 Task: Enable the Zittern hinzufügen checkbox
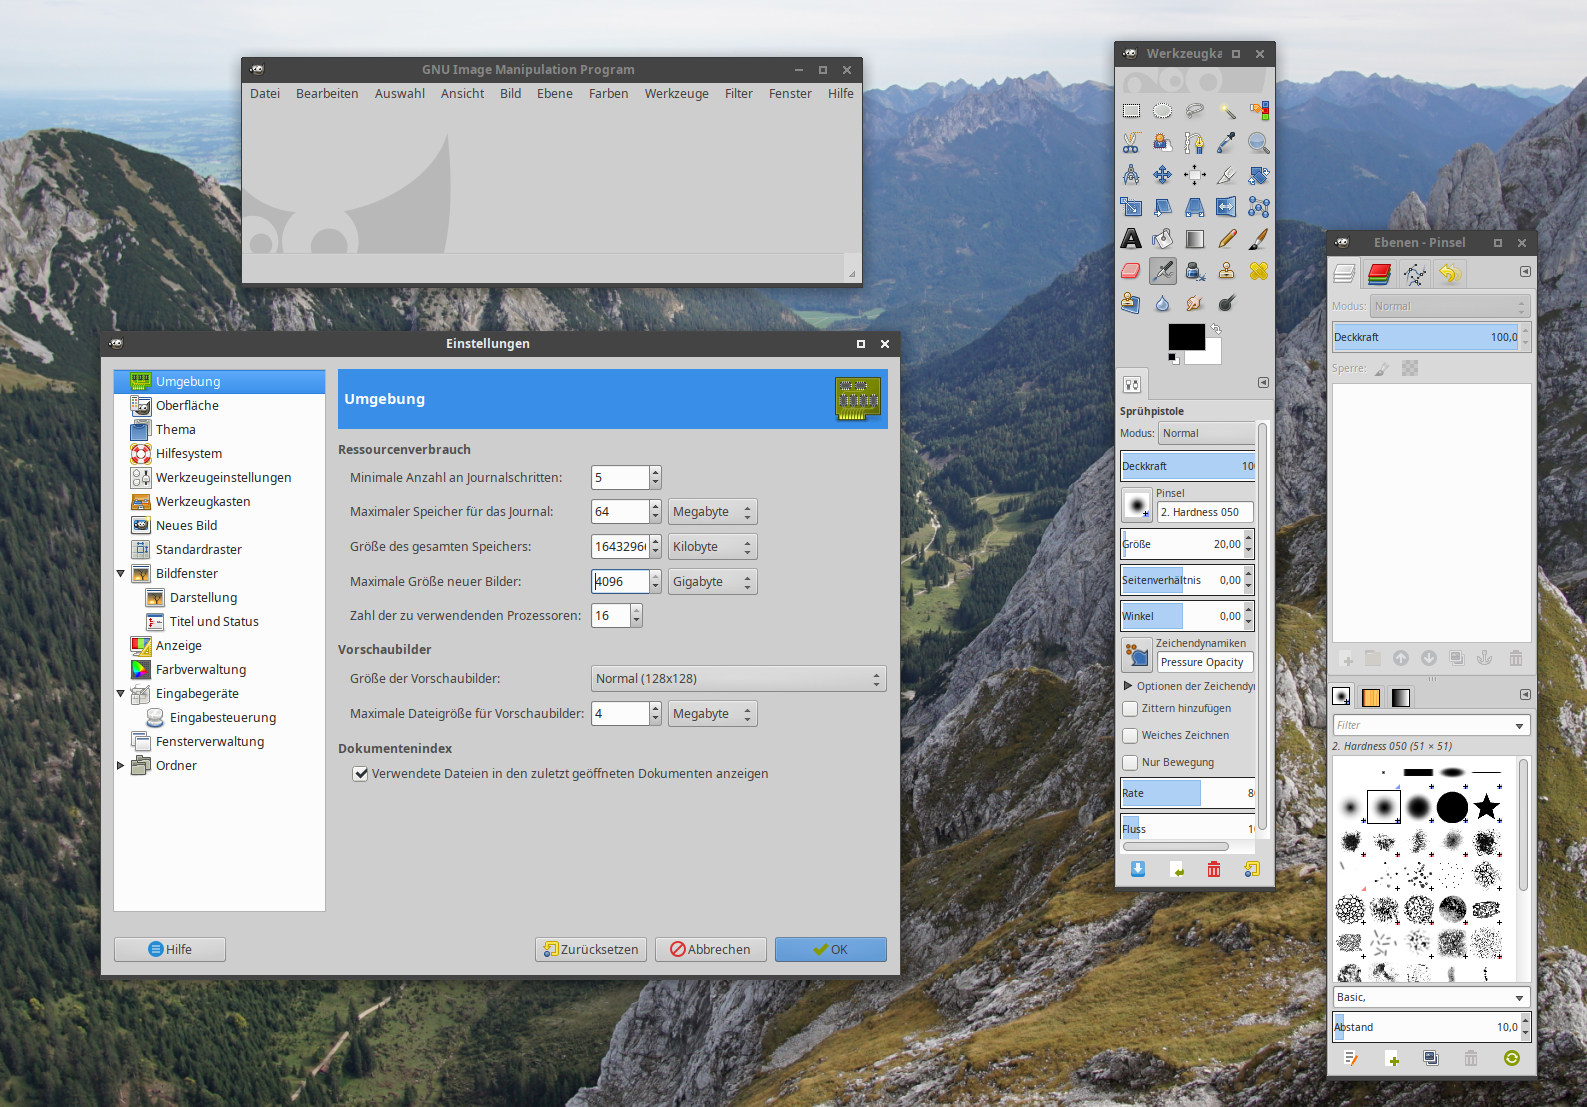(x=1131, y=708)
